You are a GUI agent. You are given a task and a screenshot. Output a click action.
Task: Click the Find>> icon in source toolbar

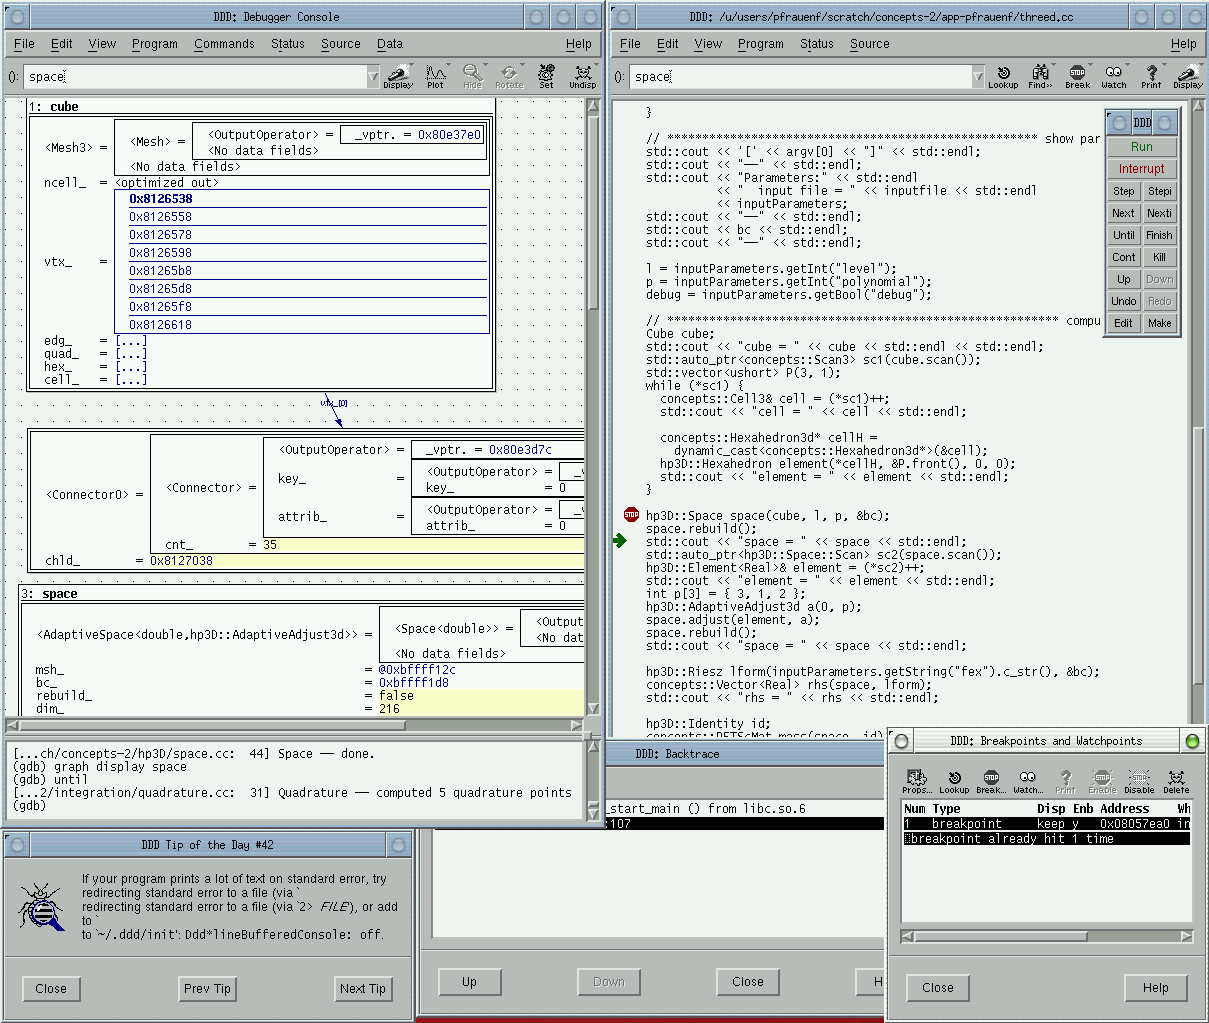pos(1040,76)
